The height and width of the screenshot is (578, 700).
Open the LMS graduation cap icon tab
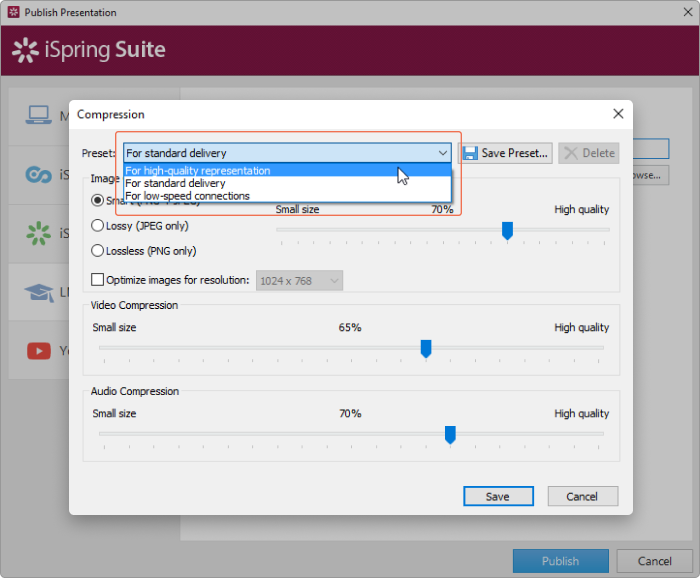(x=39, y=292)
